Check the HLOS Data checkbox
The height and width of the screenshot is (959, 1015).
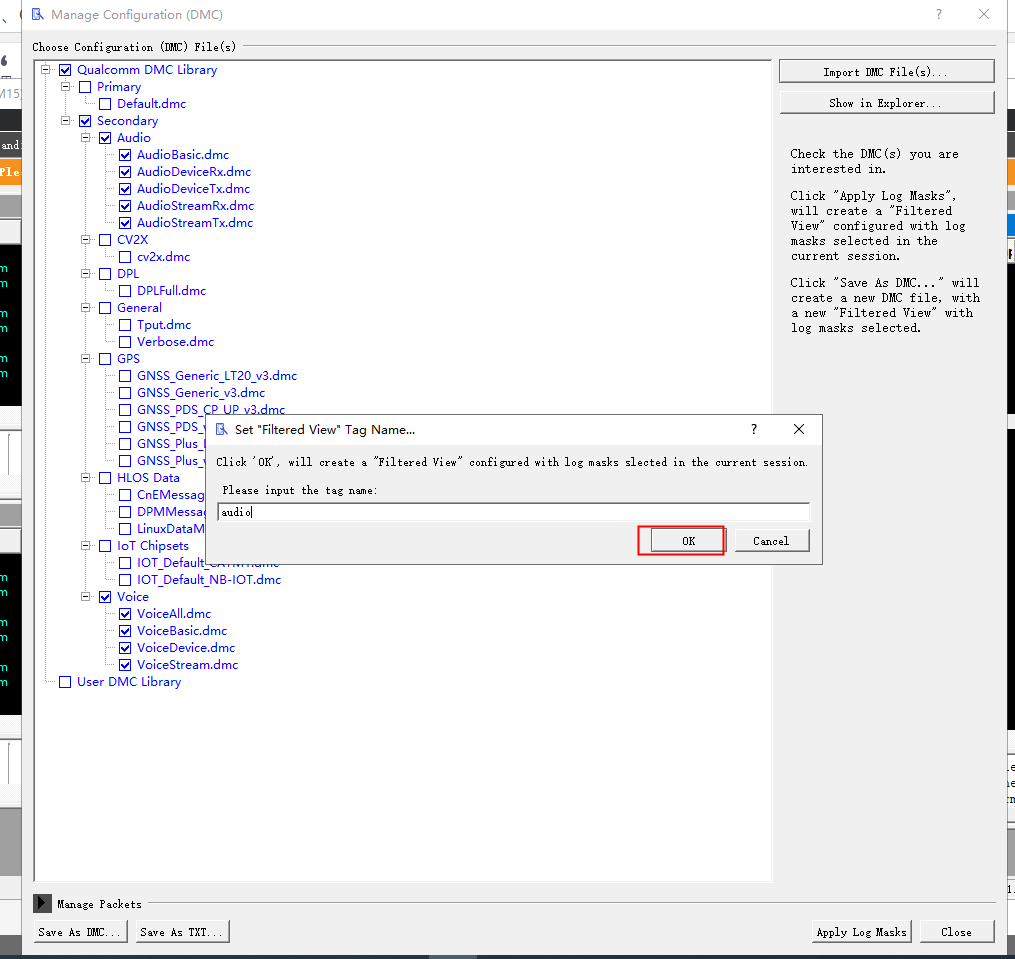tap(105, 478)
